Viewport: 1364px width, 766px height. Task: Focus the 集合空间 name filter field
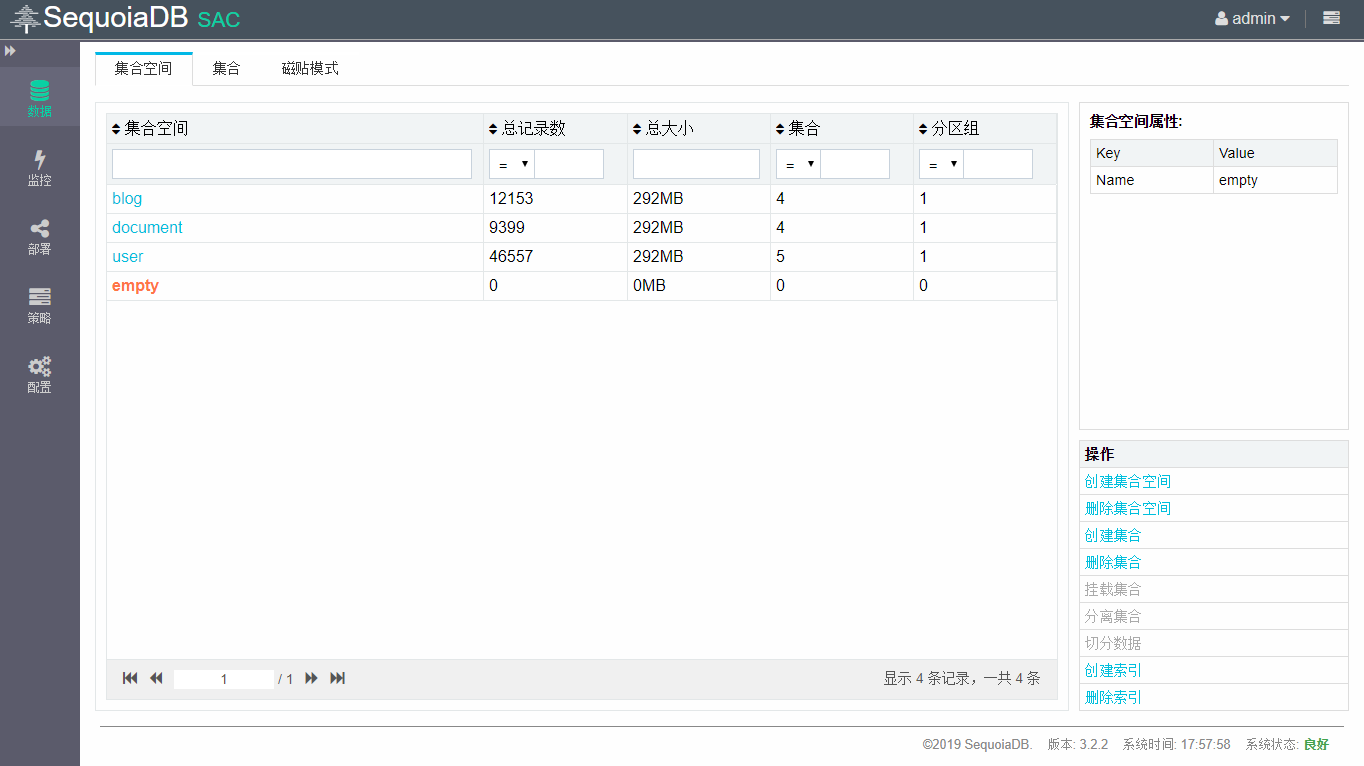(292, 164)
